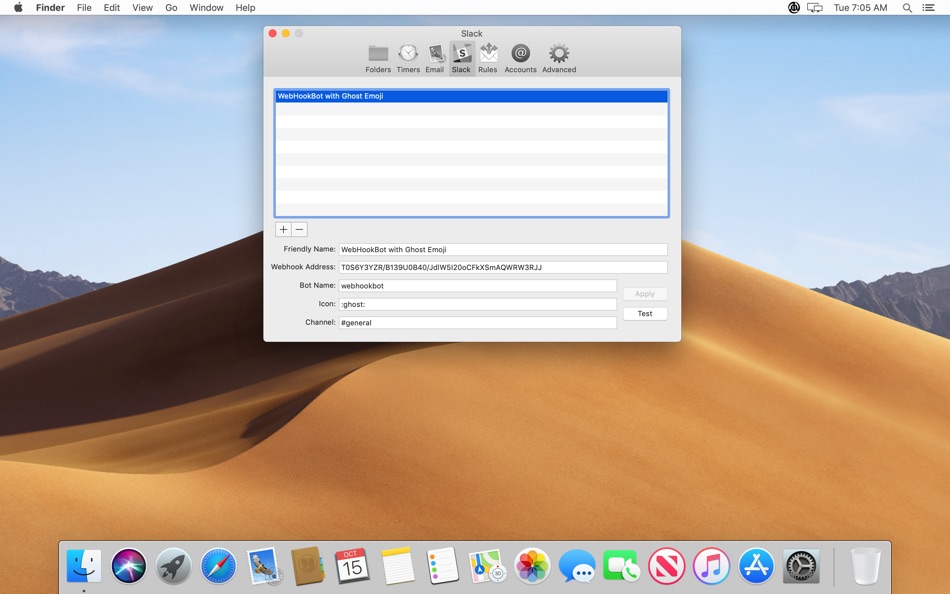Open Messages speech bubble in Dock
The height and width of the screenshot is (594, 950).
pyautogui.click(x=577, y=566)
